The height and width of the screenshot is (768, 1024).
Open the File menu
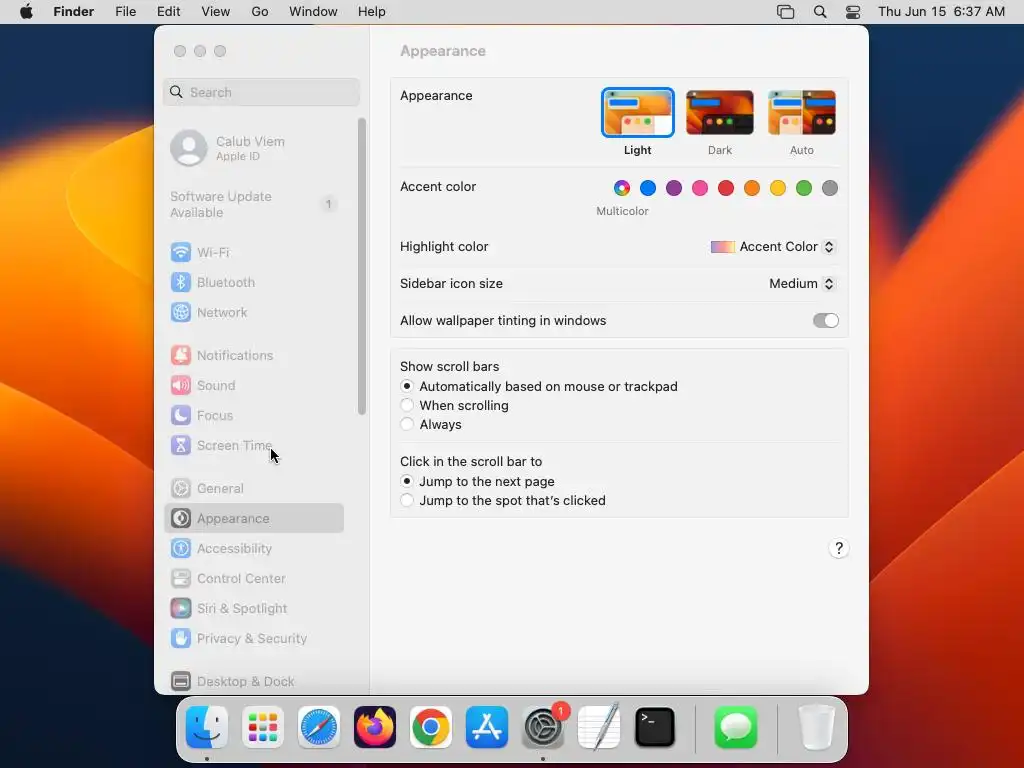click(x=125, y=12)
